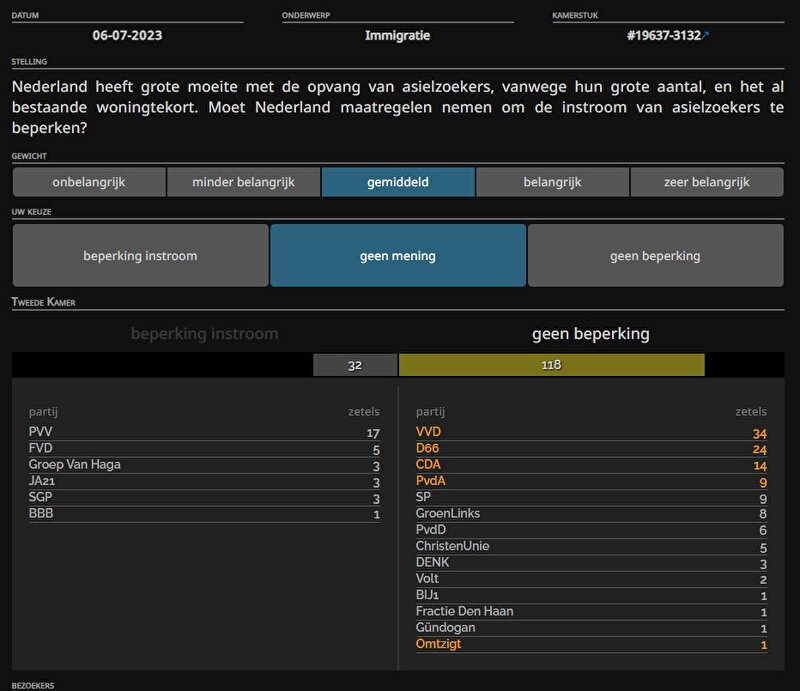The height and width of the screenshot is (691, 800).
Task: Click the grey 32 votes bar
Action: 355,365
